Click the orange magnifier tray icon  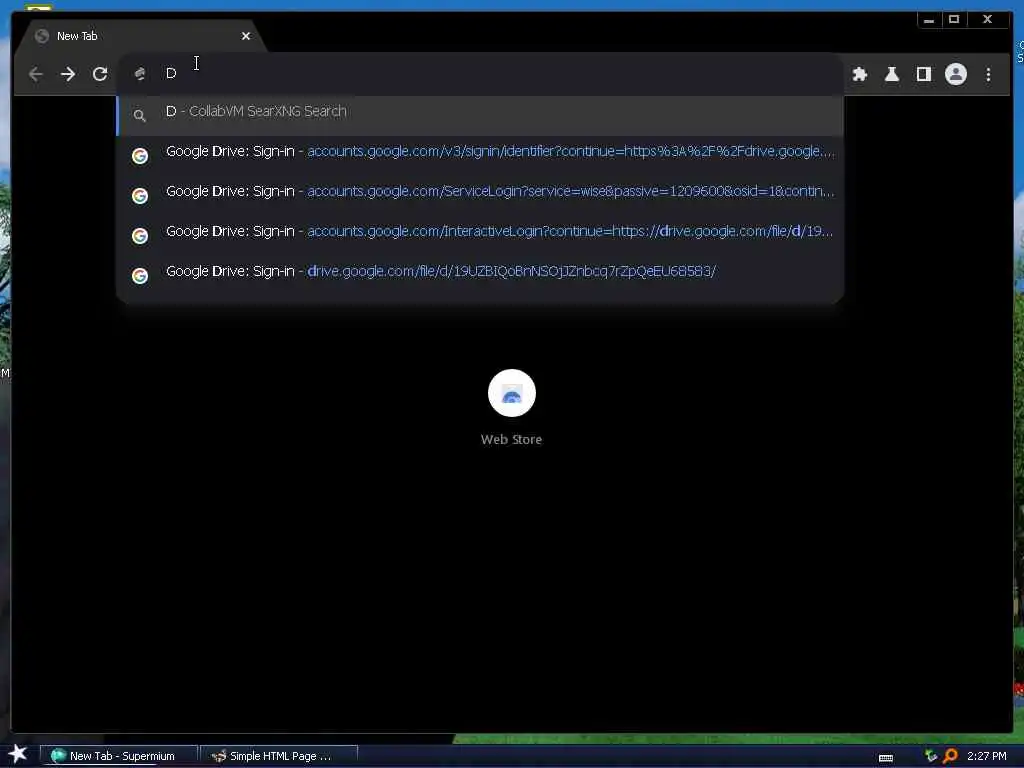coord(950,756)
